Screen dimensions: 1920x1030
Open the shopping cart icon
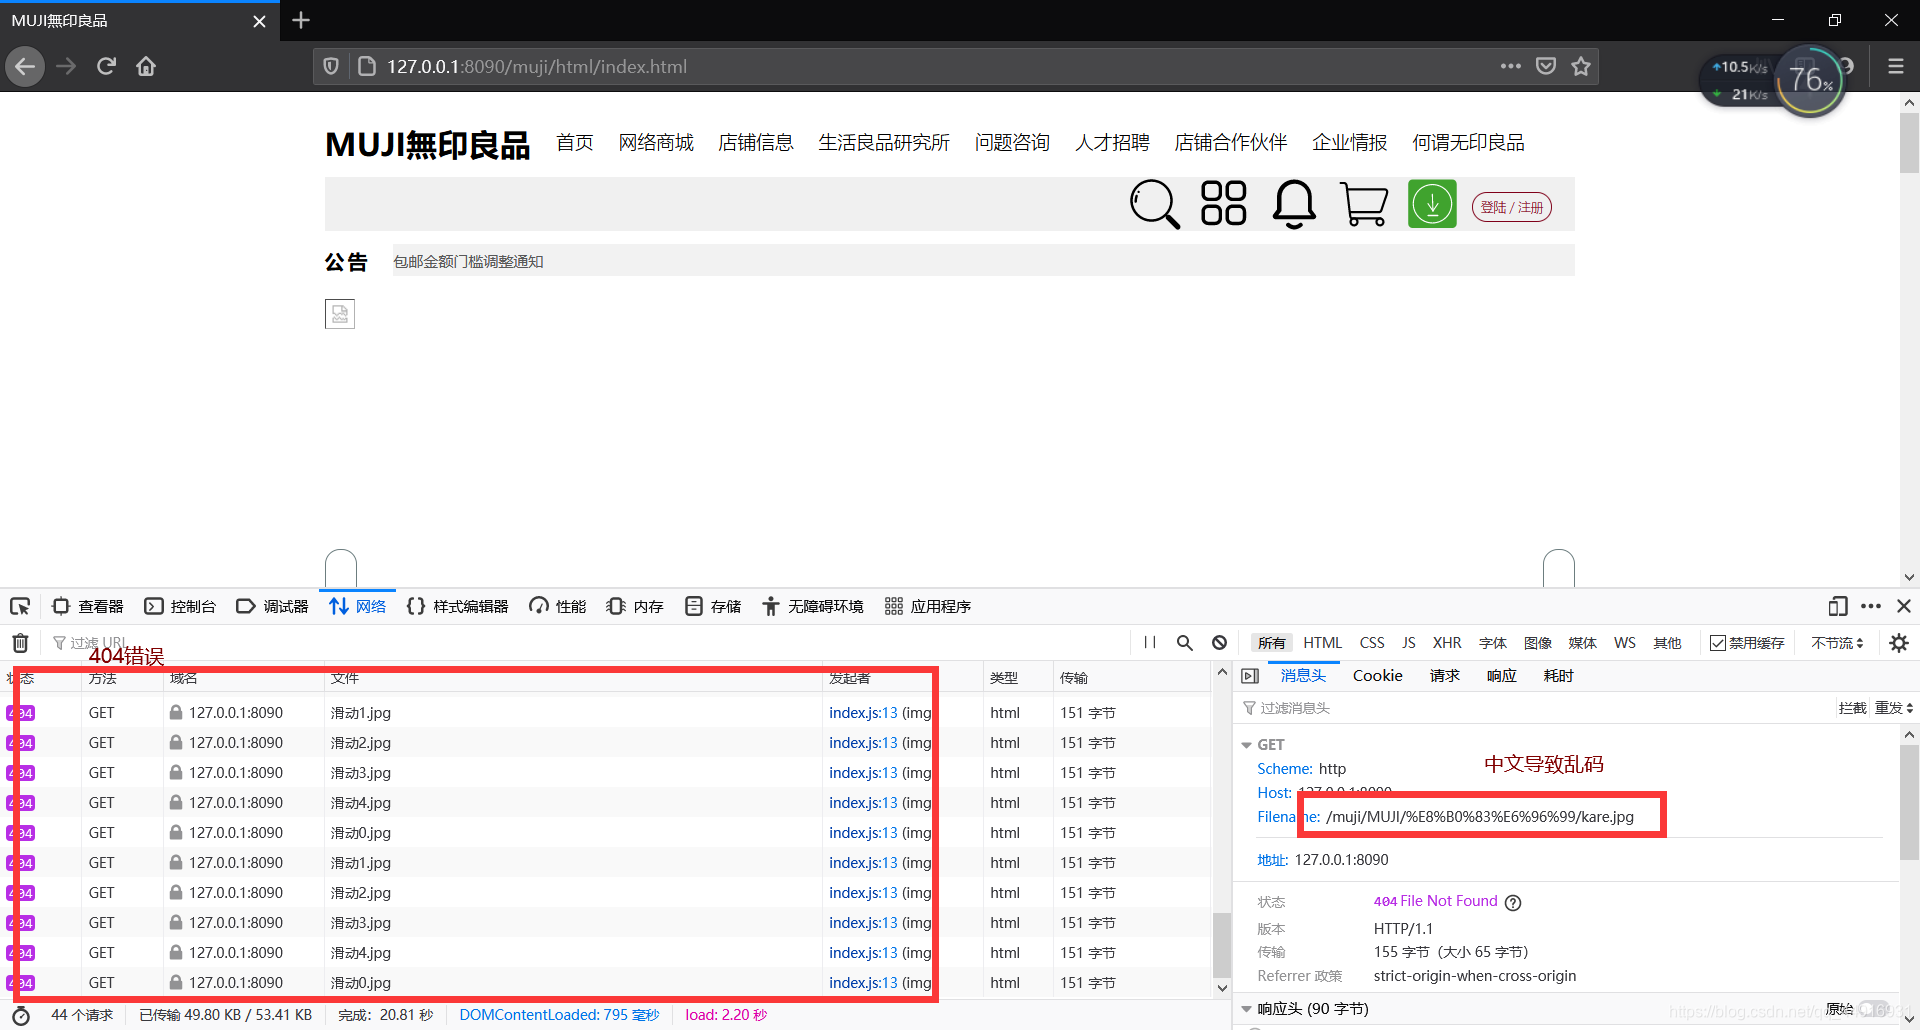(1364, 204)
